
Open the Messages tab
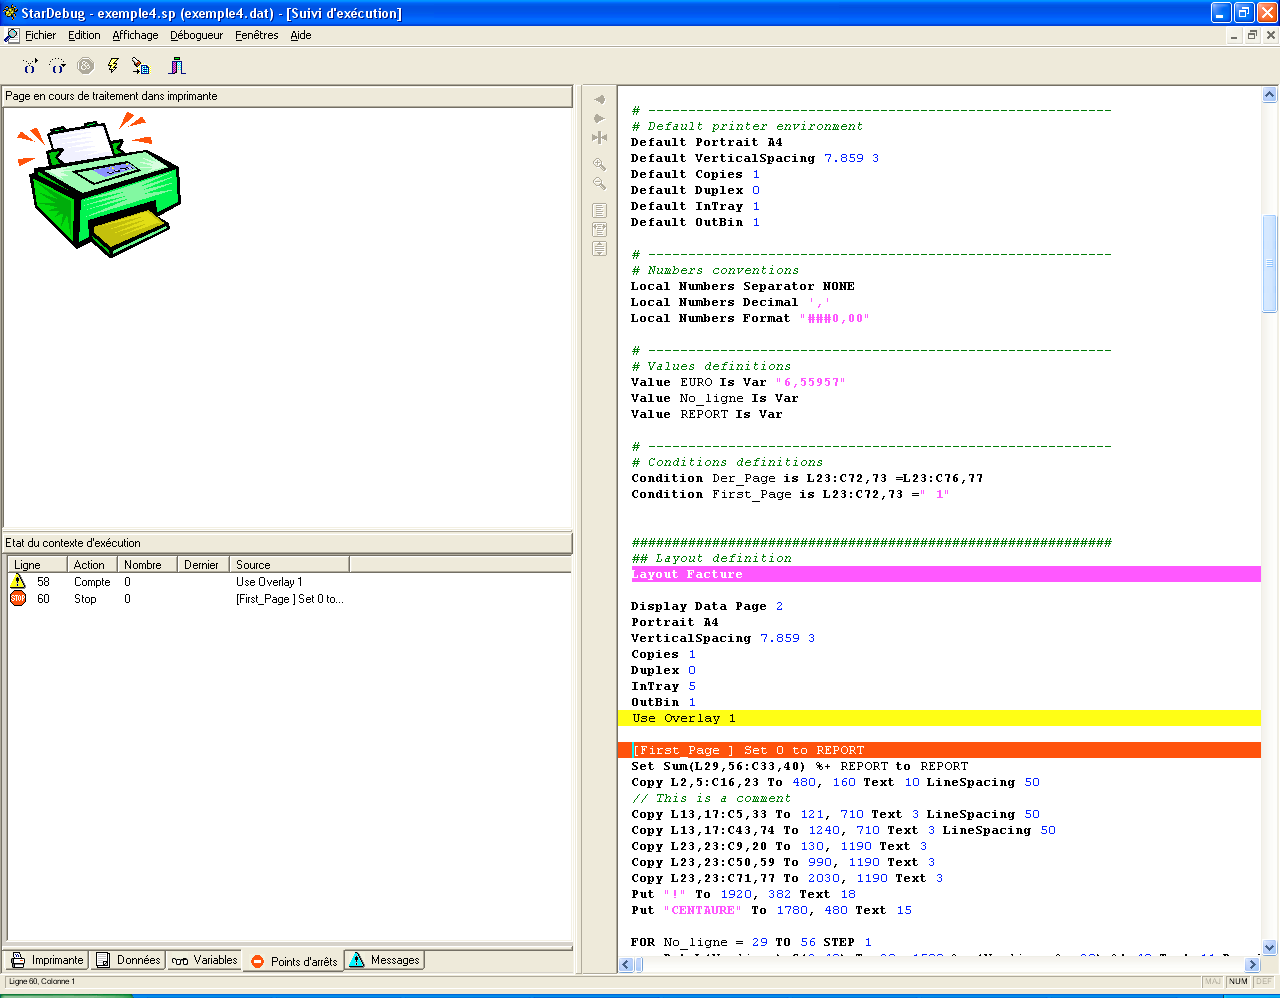tap(385, 960)
